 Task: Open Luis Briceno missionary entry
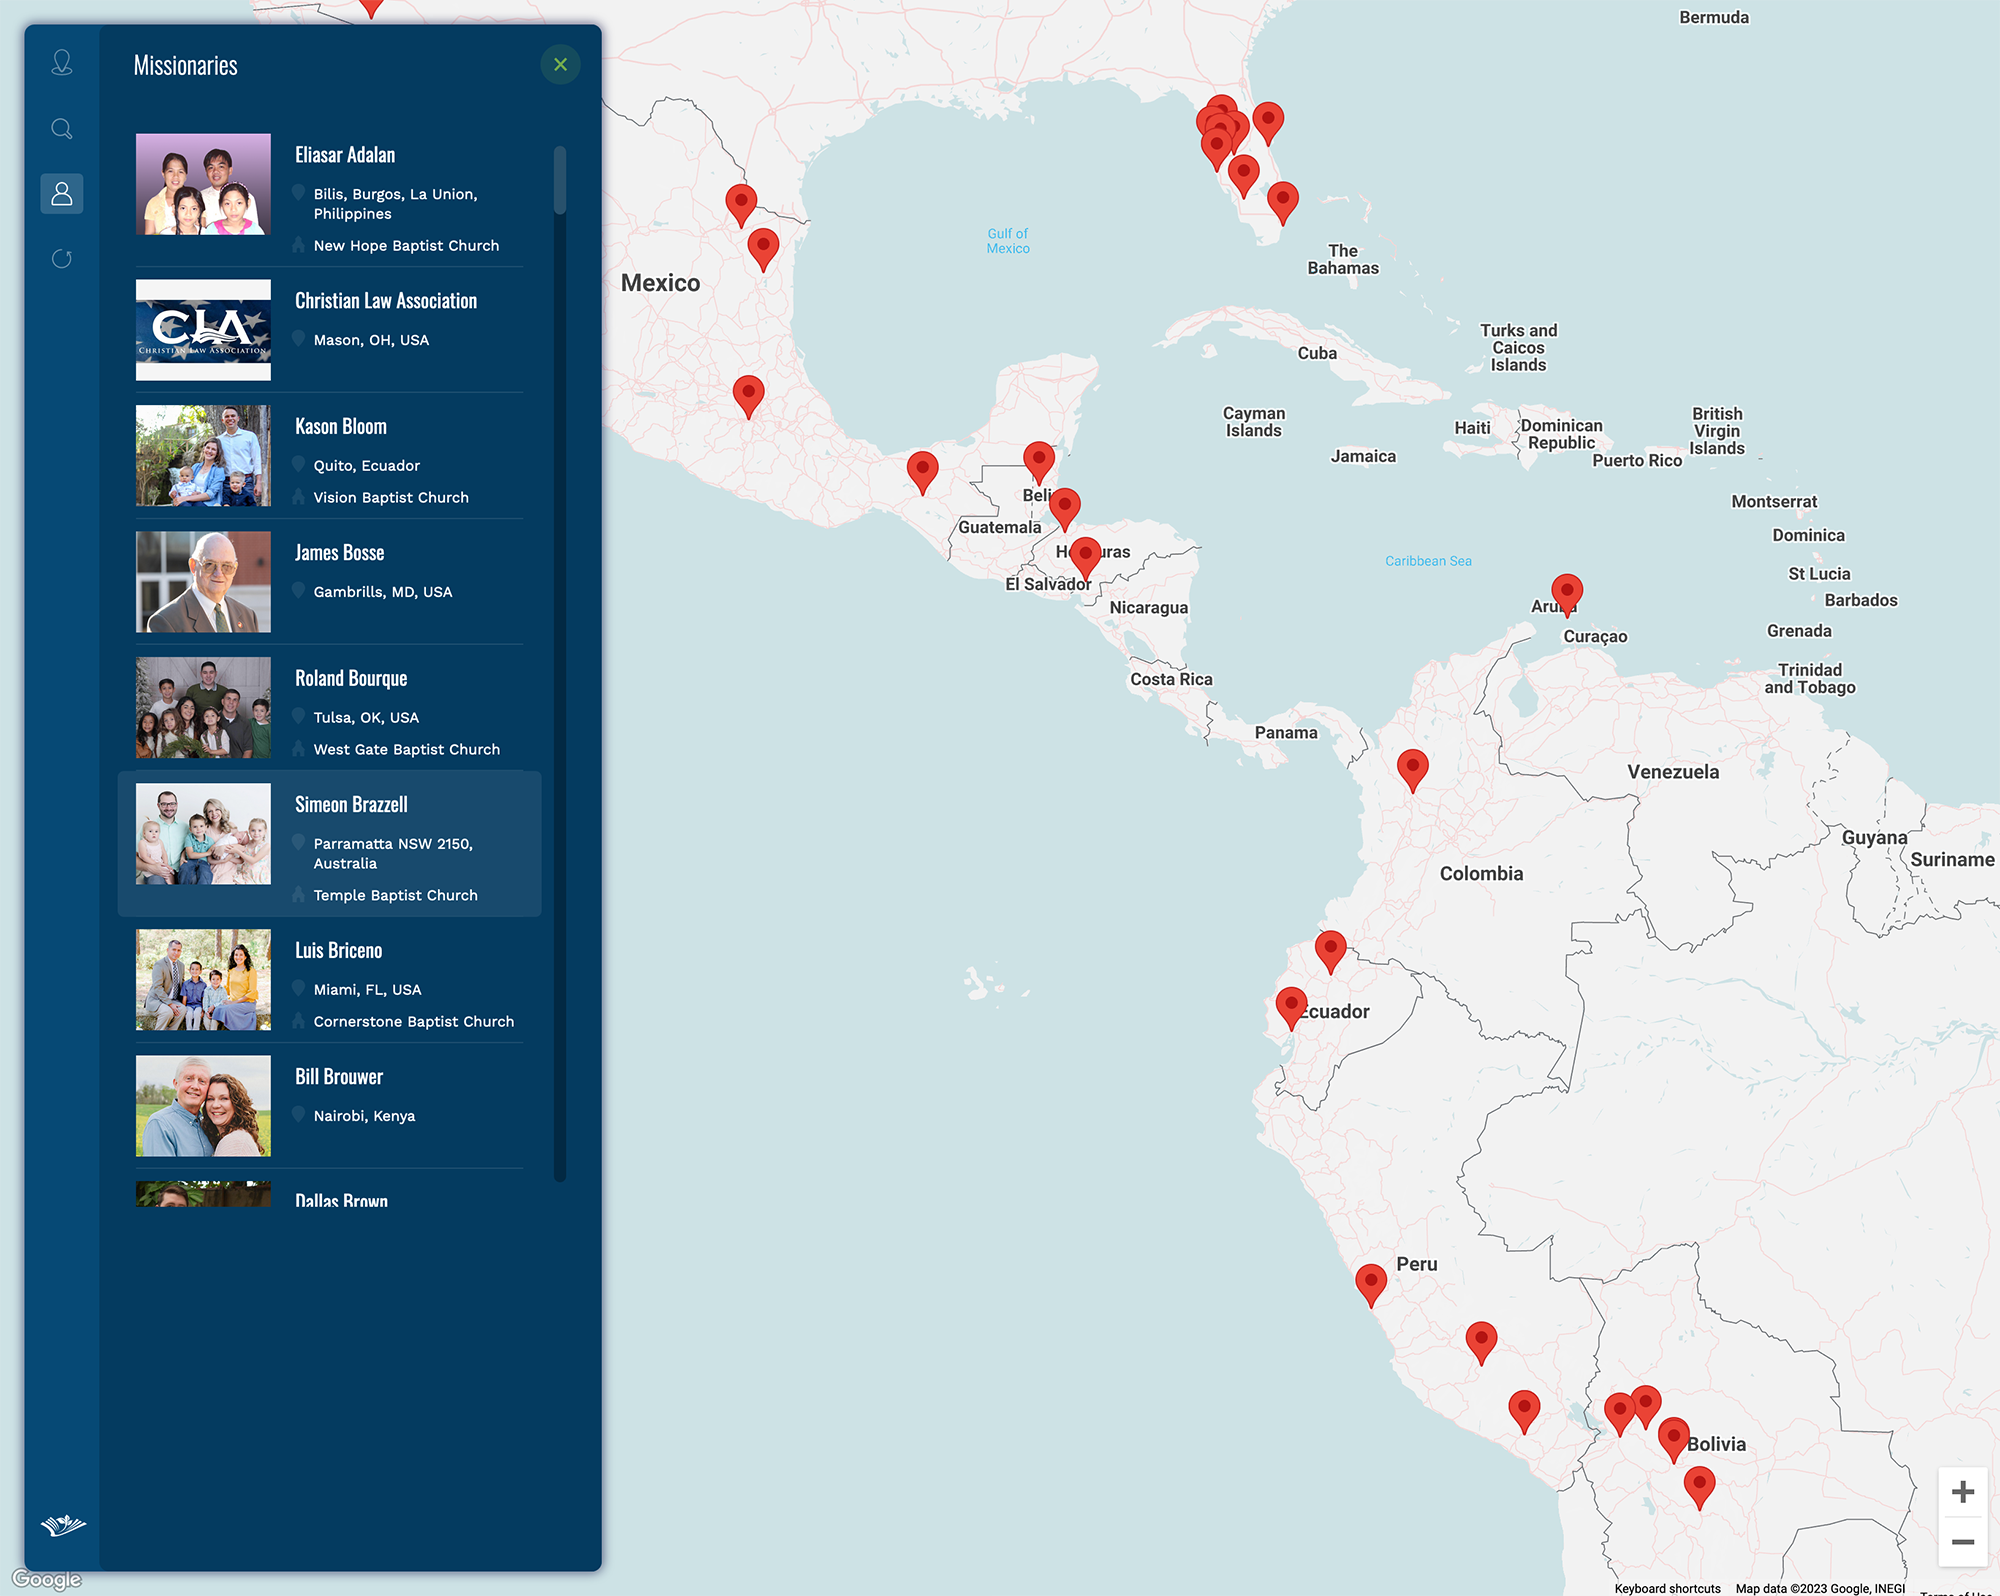(x=338, y=951)
